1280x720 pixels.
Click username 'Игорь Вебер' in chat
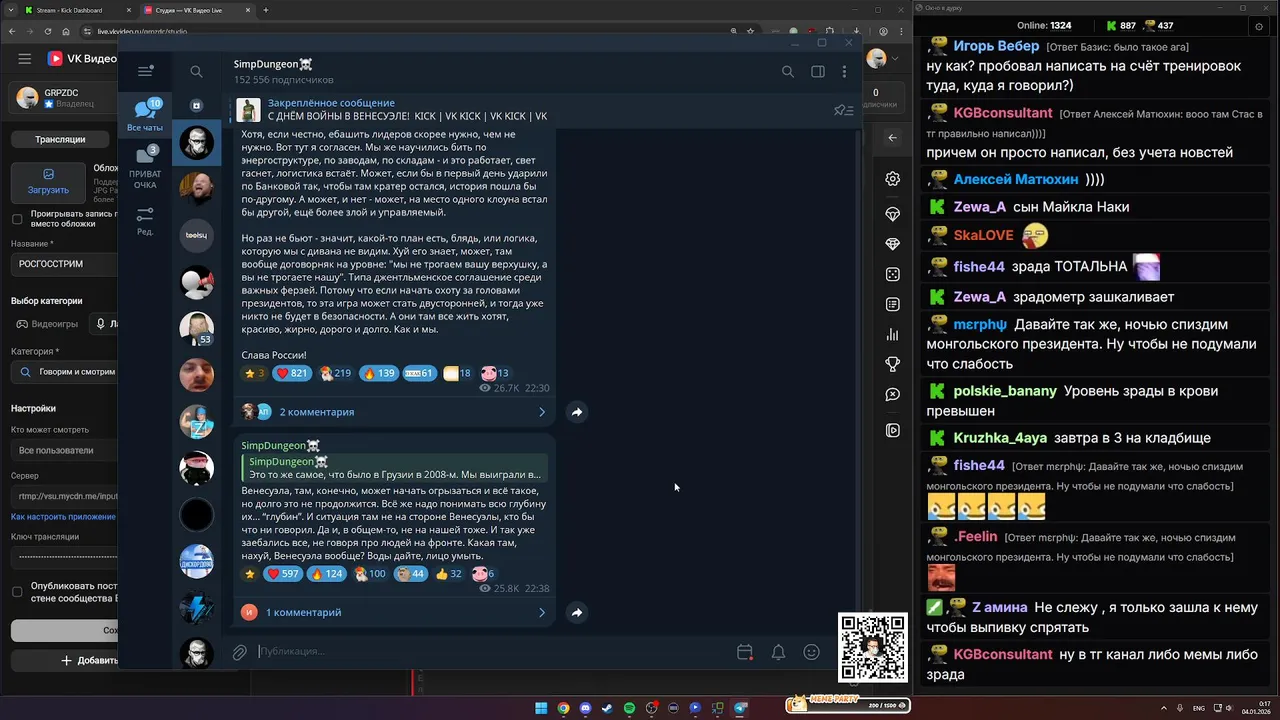(996, 46)
